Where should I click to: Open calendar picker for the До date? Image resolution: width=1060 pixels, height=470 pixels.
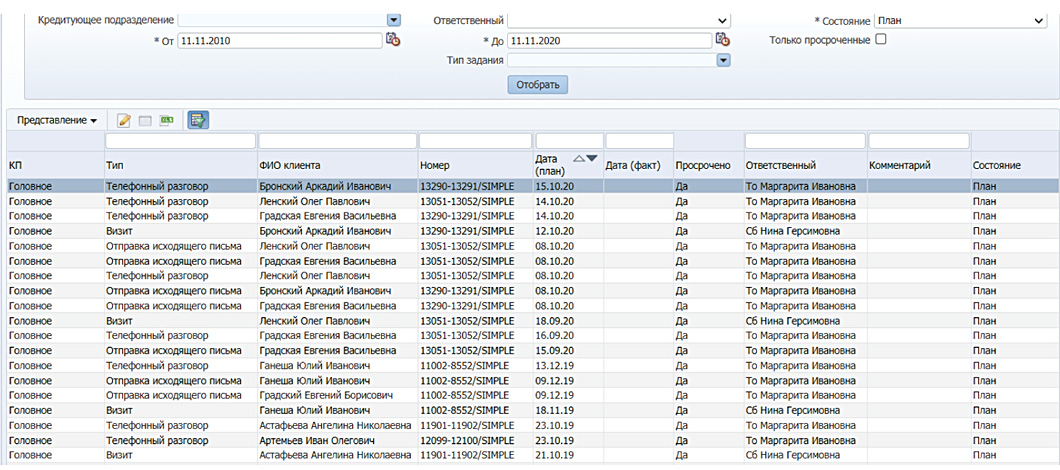(722, 40)
